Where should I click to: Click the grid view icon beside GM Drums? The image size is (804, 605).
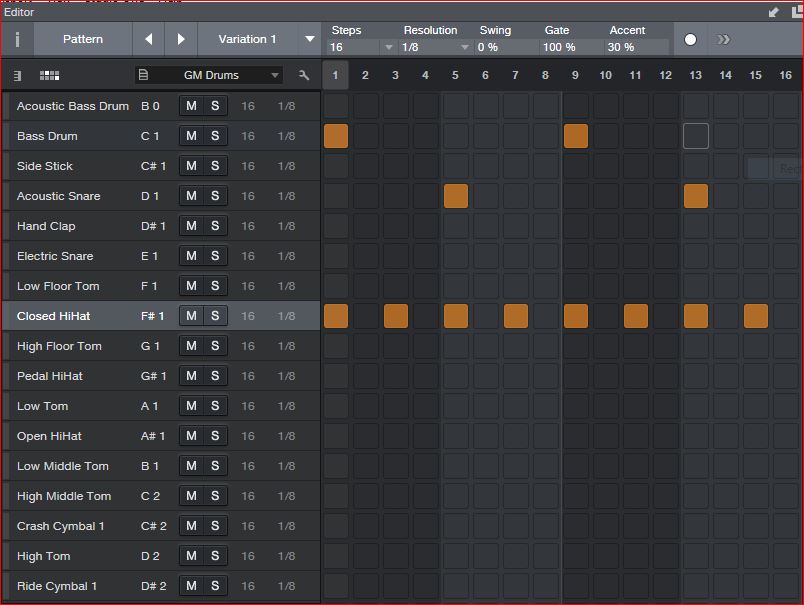click(x=49, y=75)
